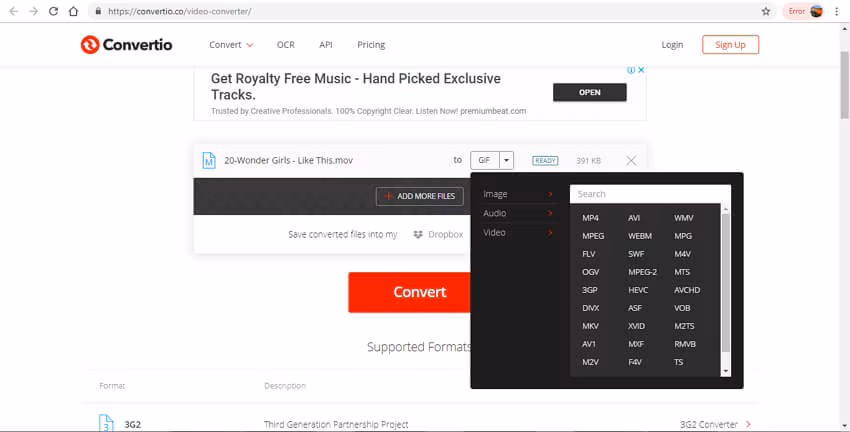The height and width of the screenshot is (432, 850).
Task: Choose MTS in the format grid
Action: point(682,272)
